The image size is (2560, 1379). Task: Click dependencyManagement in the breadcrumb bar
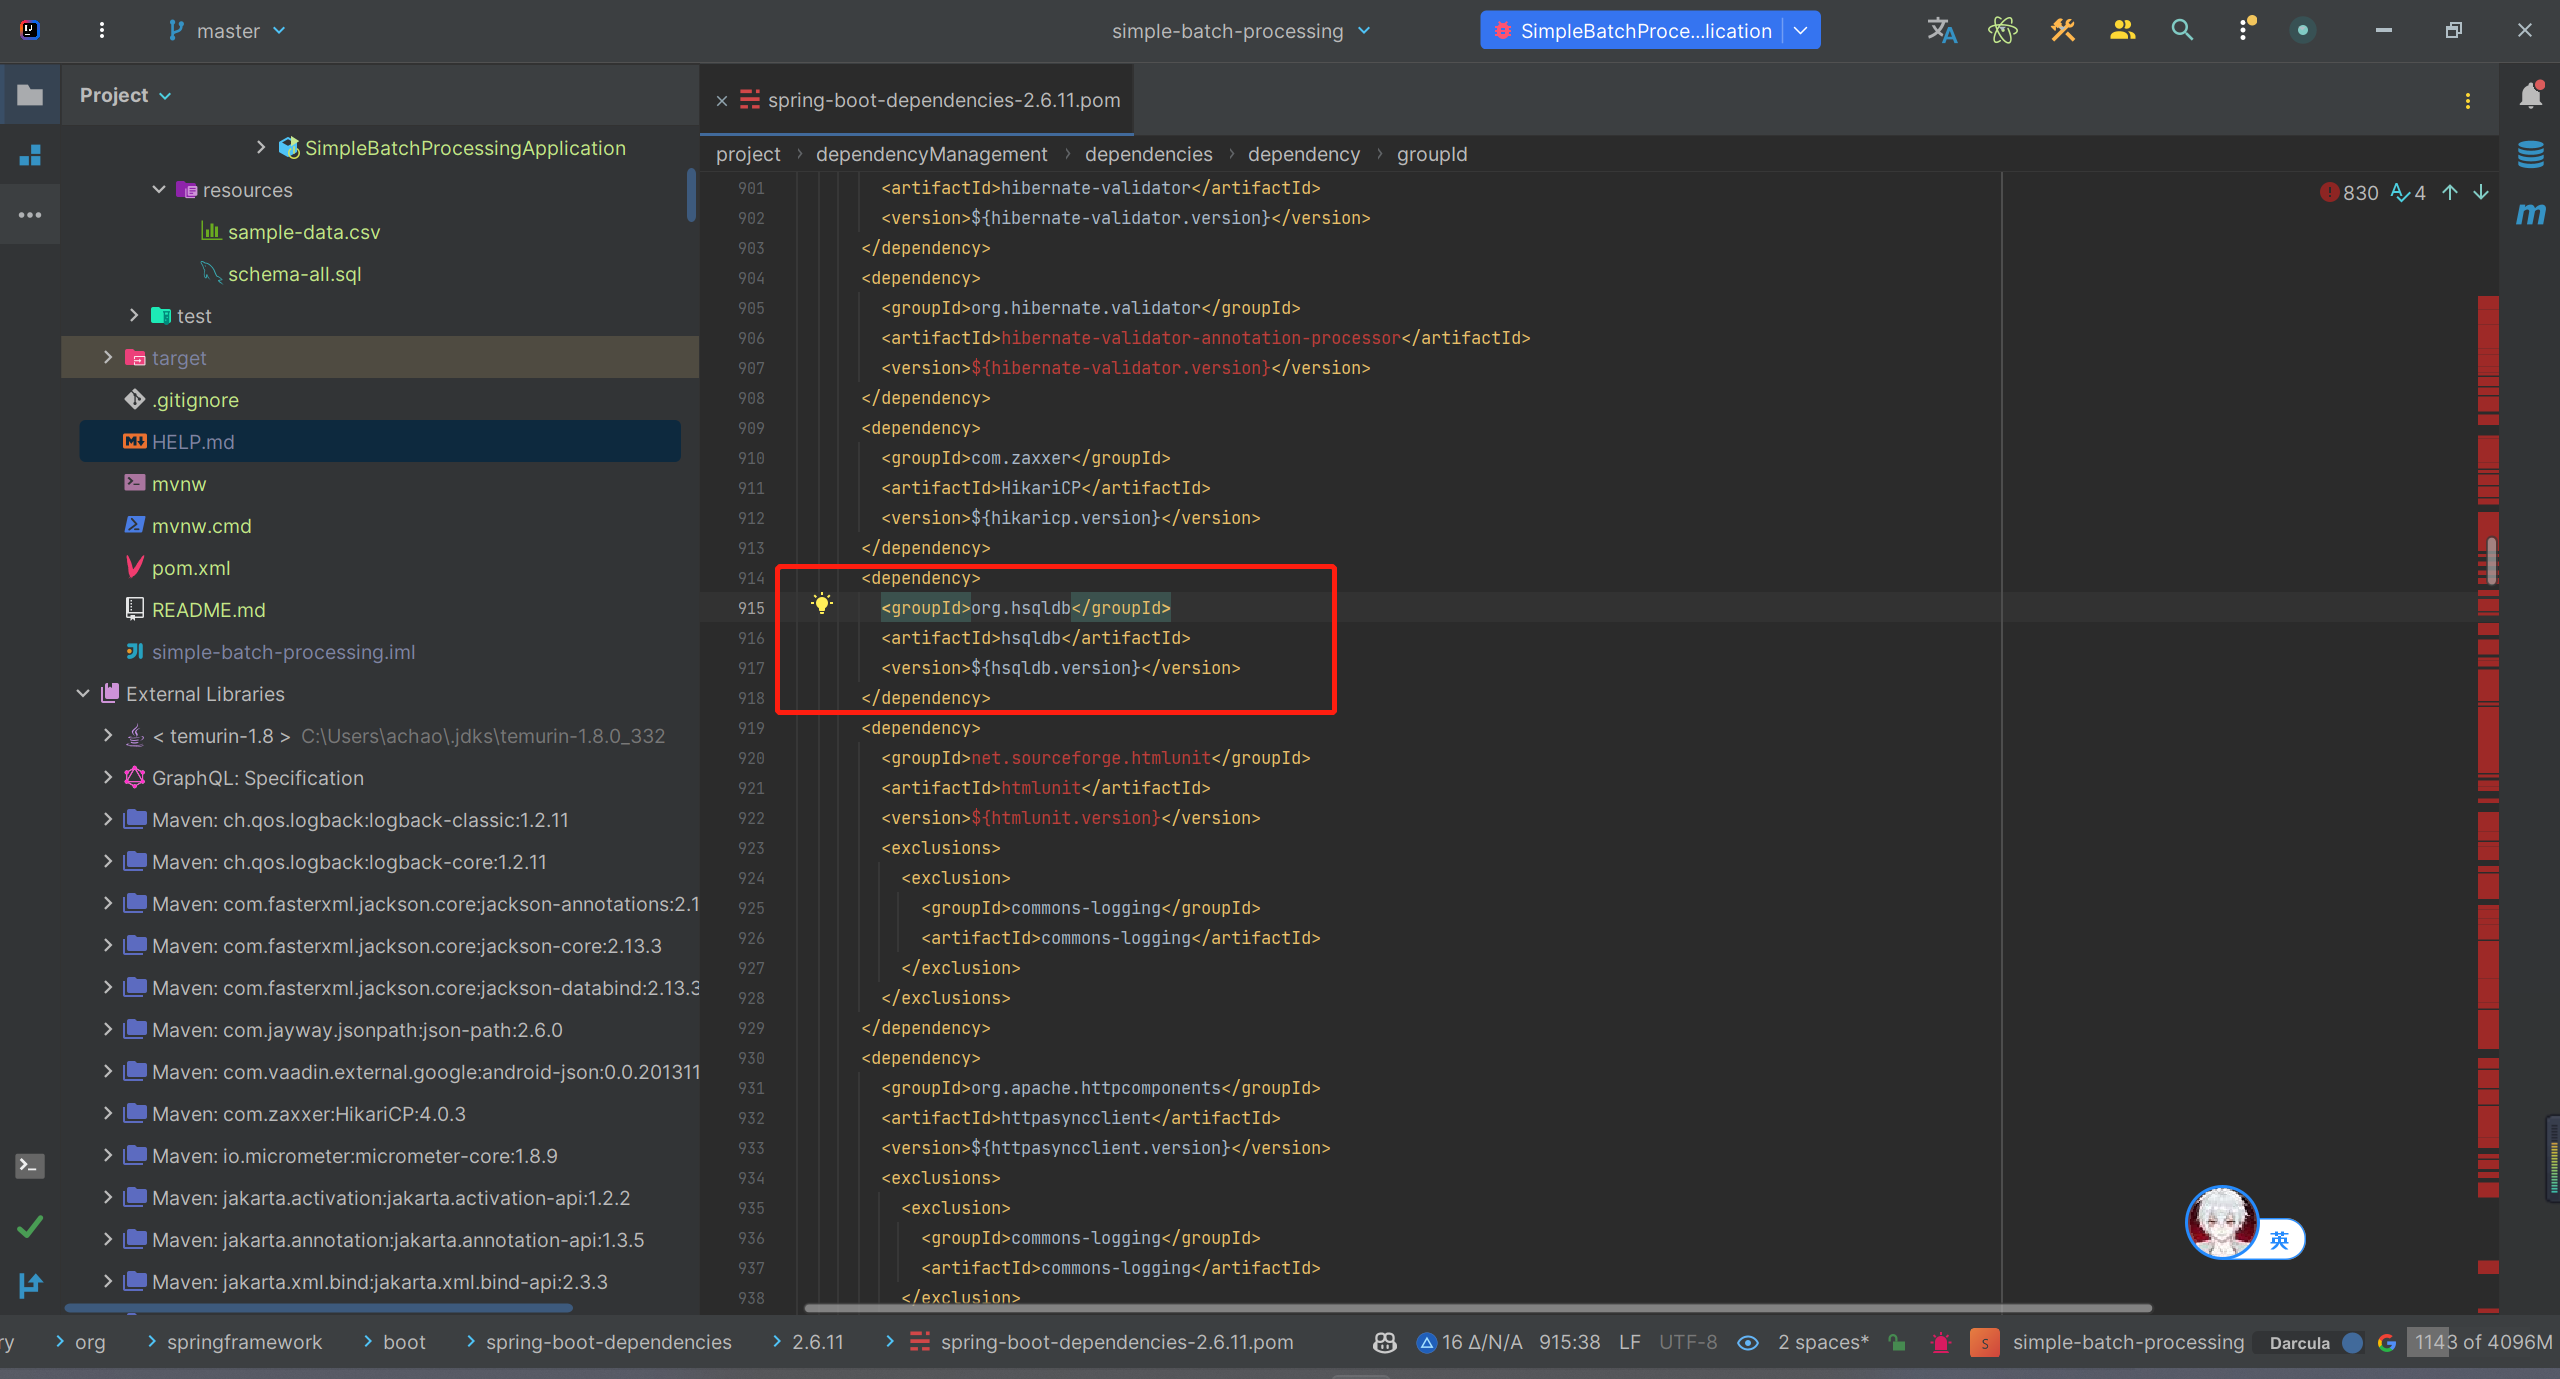[931, 154]
